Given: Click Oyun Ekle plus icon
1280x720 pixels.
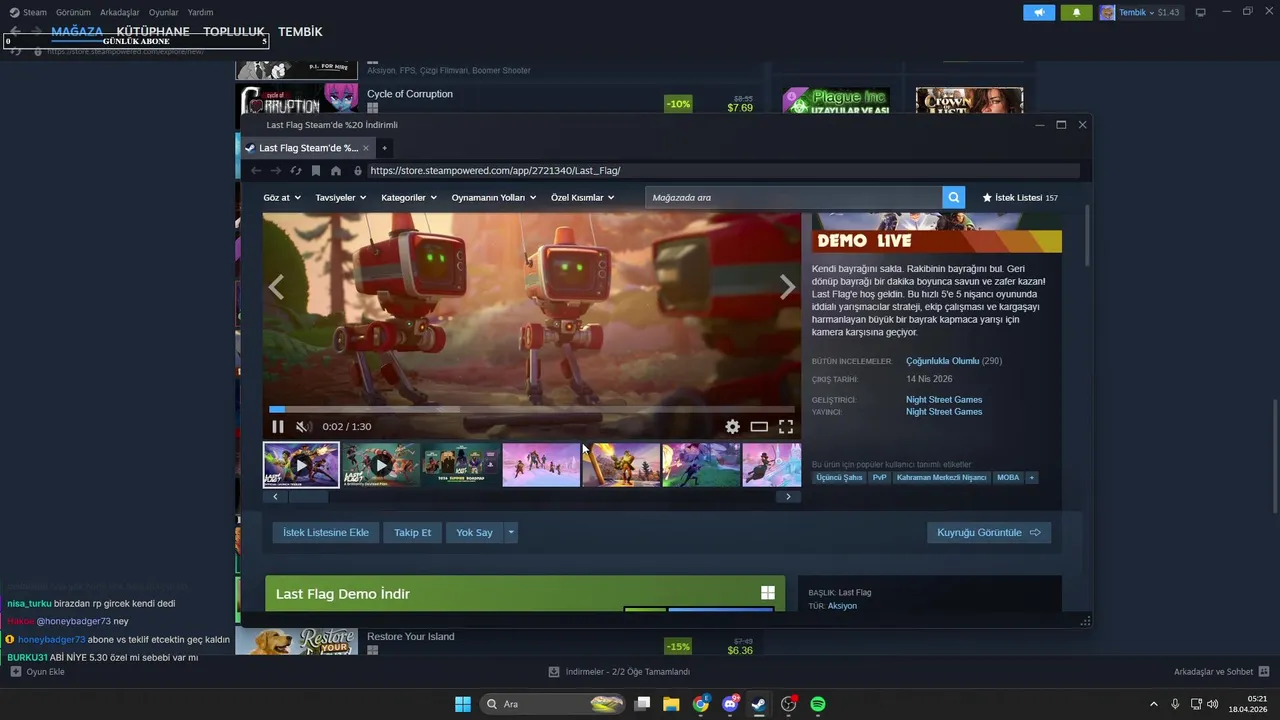Looking at the screenshot, I should pos(16,672).
